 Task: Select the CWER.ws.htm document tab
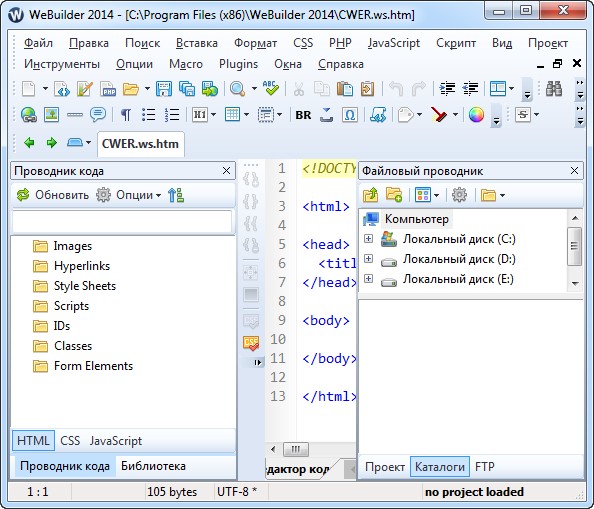141,144
